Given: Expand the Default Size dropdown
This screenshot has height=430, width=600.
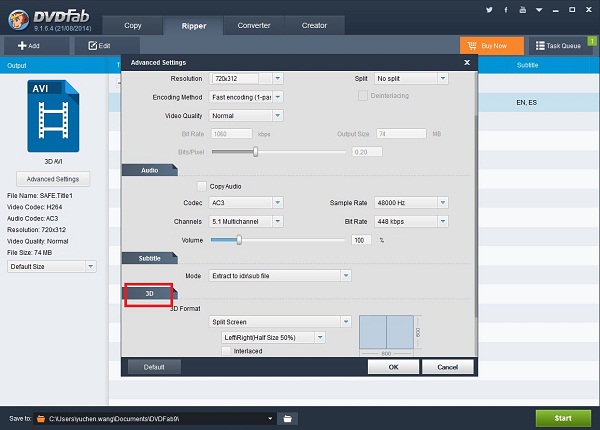Looking at the screenshot, I should [91, 266].
